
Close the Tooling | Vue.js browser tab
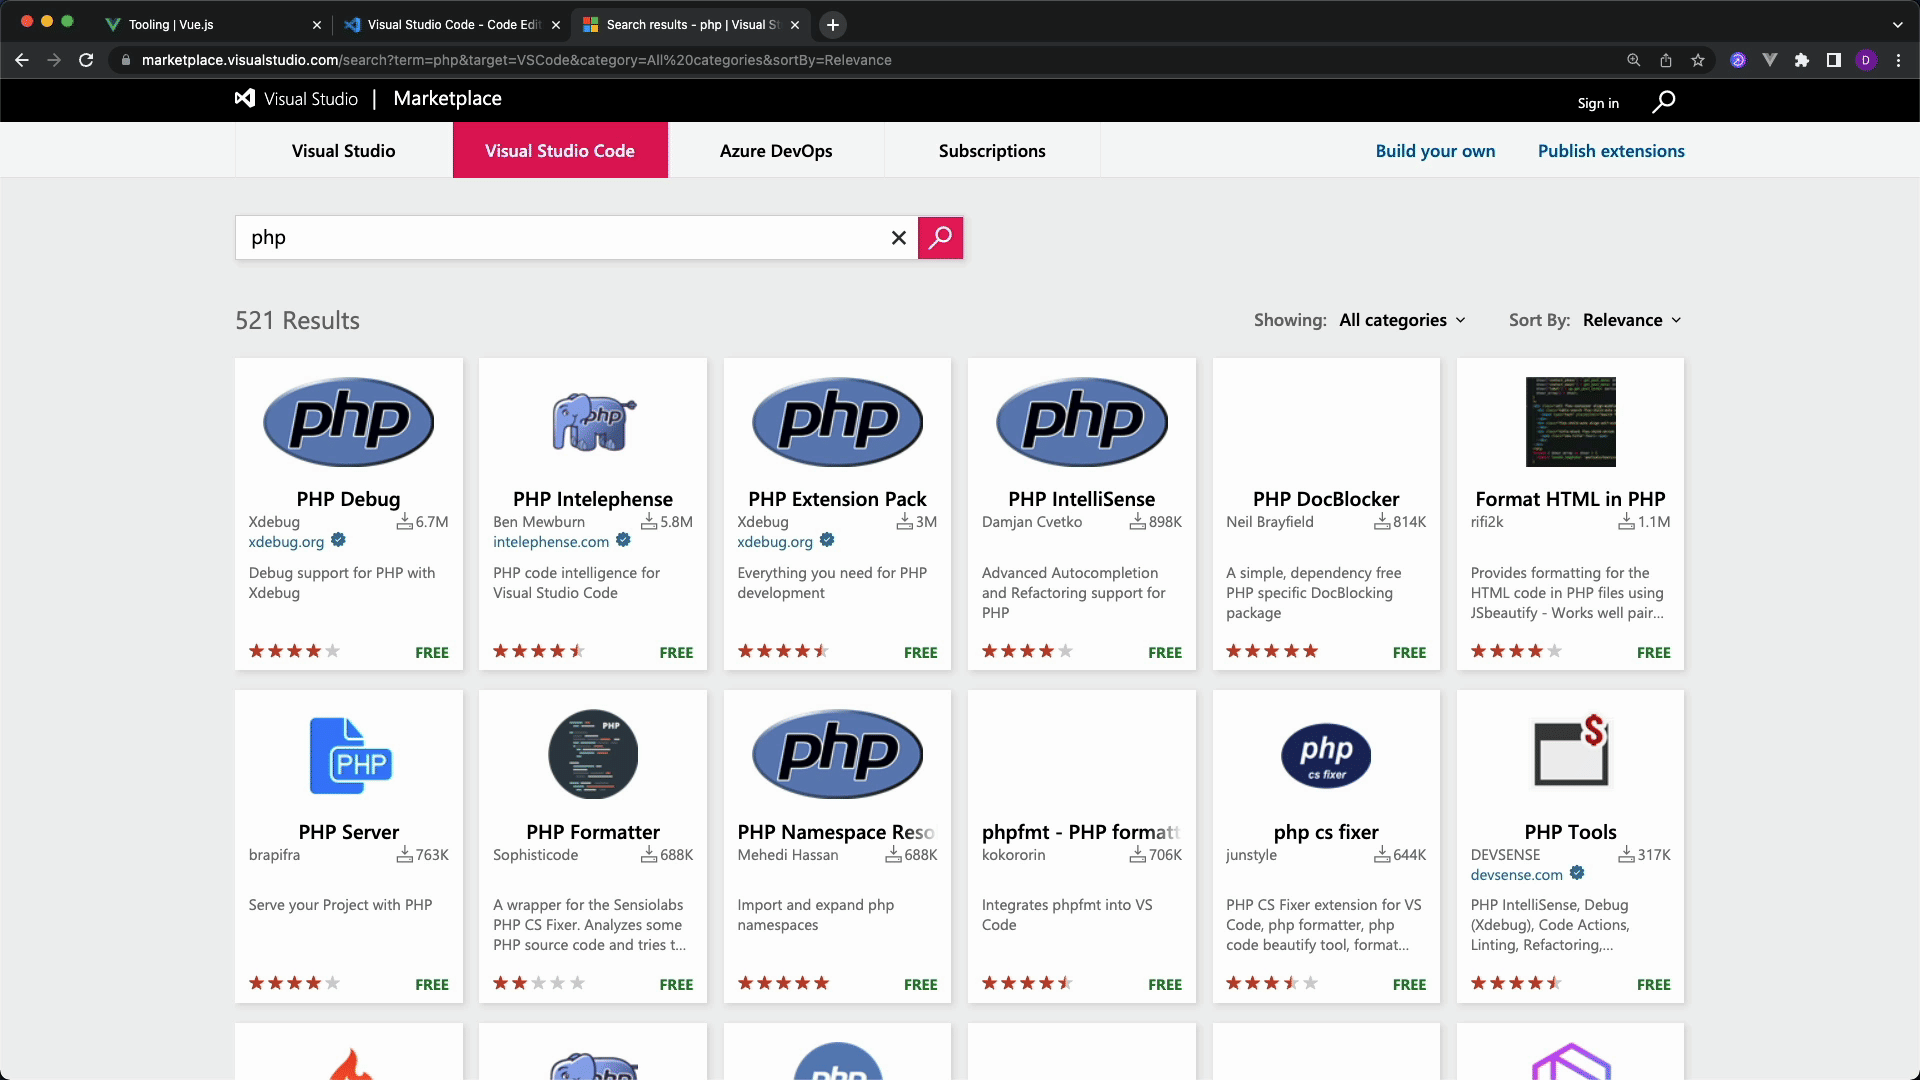coord(317,25)
